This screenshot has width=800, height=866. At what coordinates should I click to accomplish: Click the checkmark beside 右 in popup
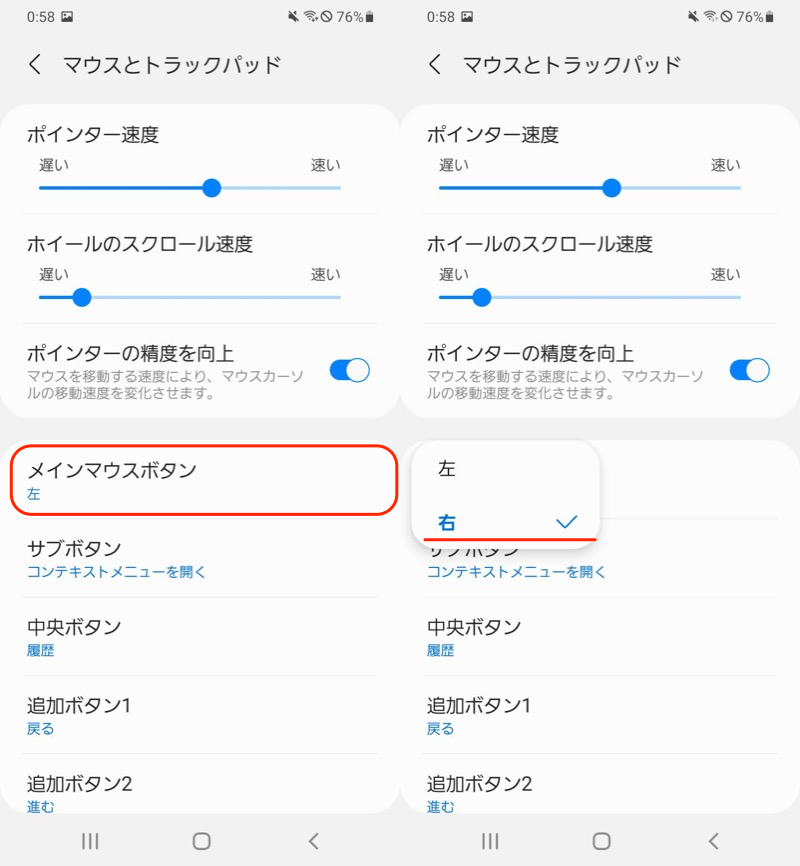[567, 522]
